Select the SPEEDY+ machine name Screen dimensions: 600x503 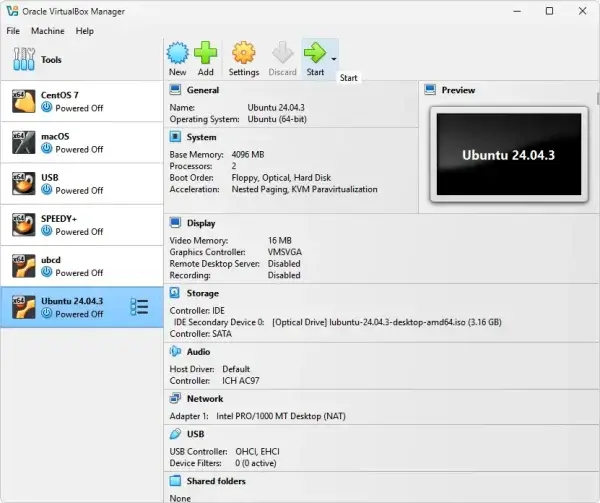pyautogui.click(x=59, y=219)
